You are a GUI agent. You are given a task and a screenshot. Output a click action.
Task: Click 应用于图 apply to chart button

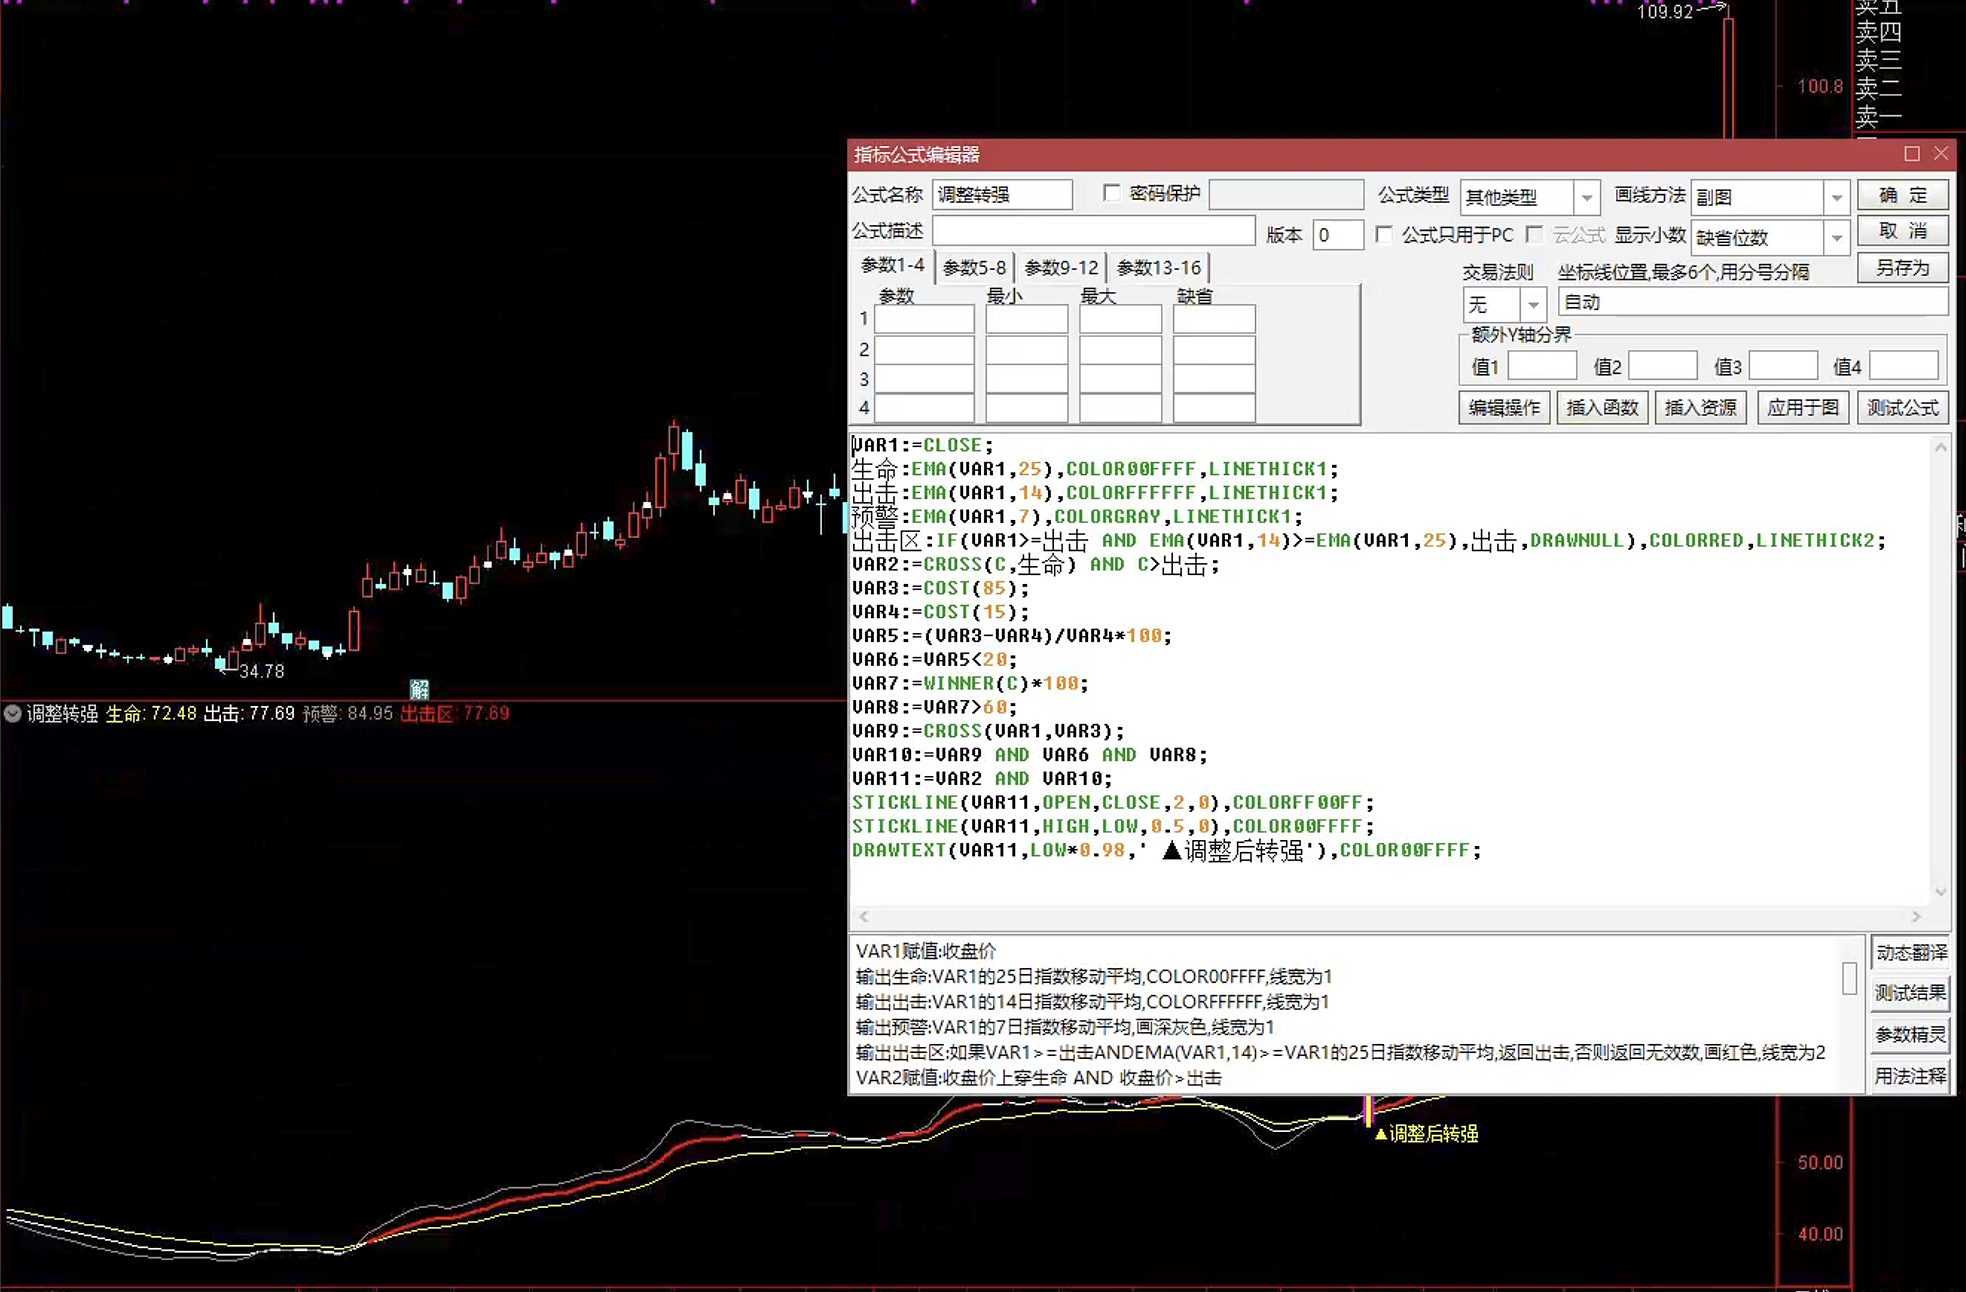click(x=1803, y=407)
